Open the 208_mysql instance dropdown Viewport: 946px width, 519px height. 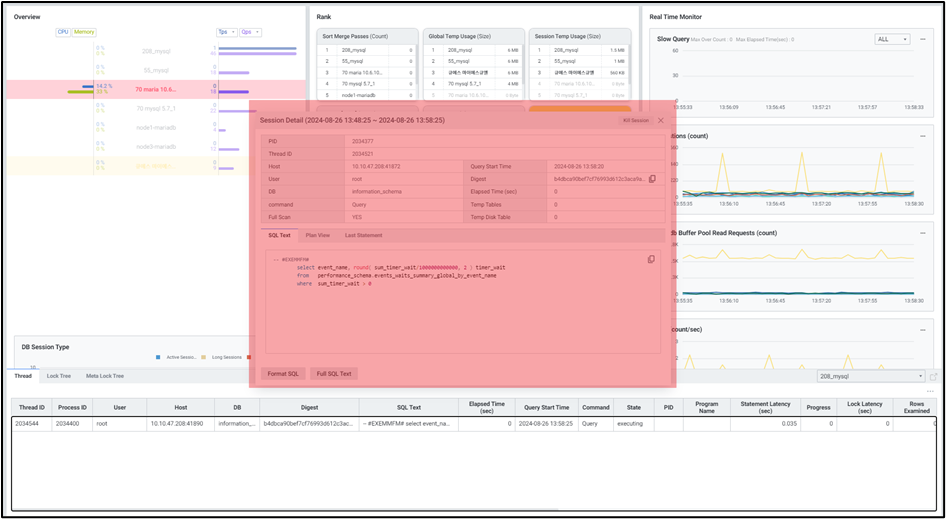click(870, 377)
